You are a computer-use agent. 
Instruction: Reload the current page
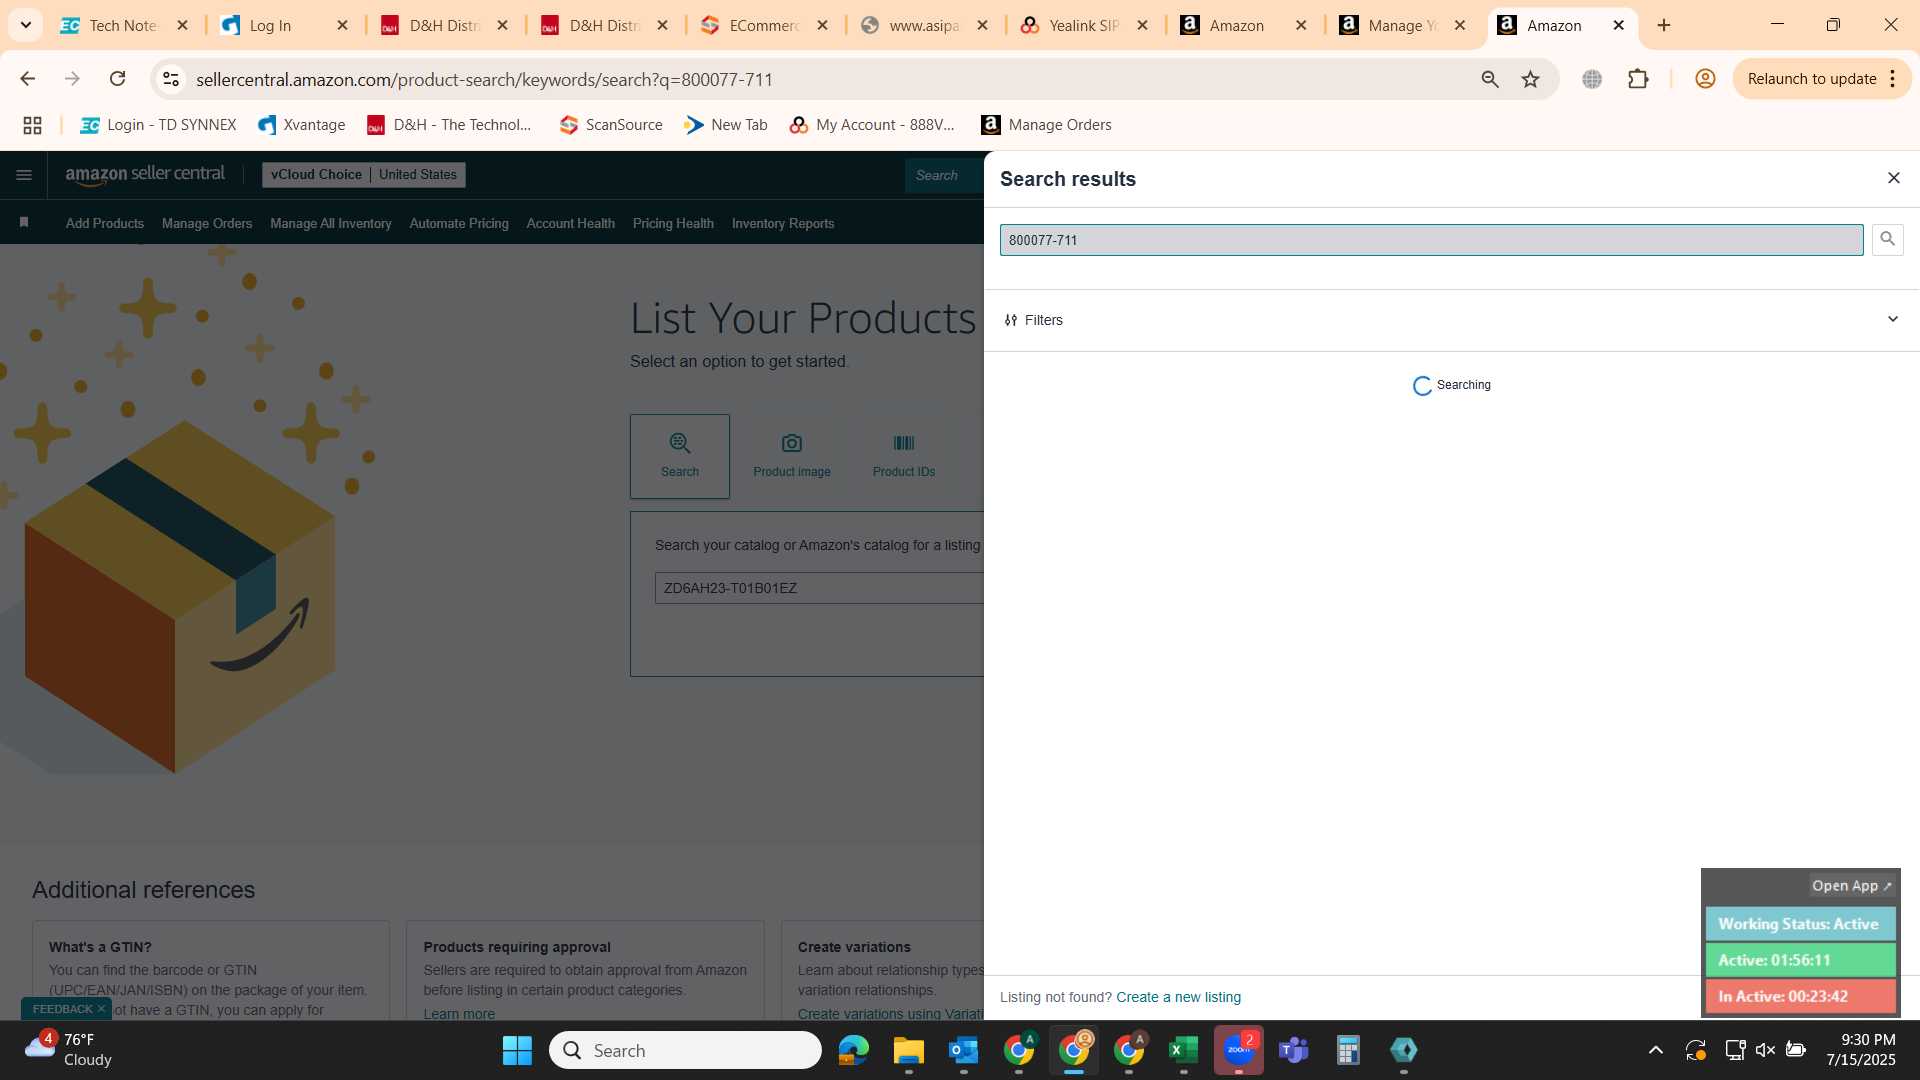[117, 79]
